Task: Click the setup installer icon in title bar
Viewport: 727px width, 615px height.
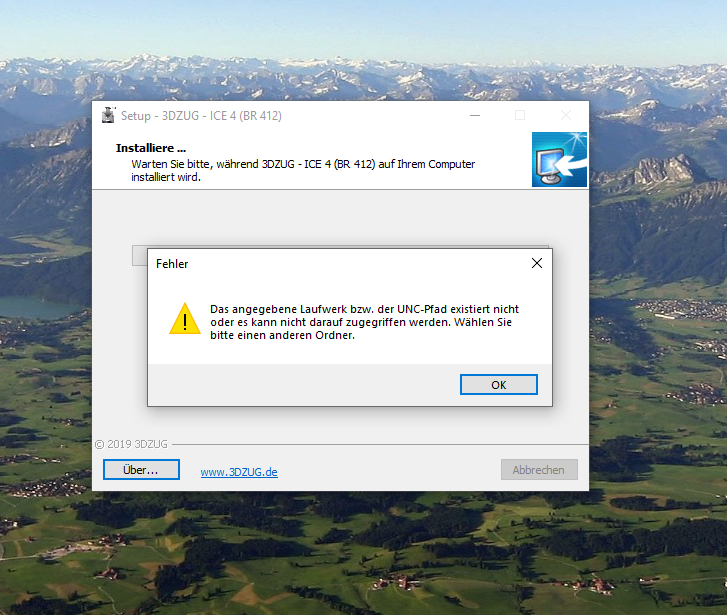Action: (108, 115)
